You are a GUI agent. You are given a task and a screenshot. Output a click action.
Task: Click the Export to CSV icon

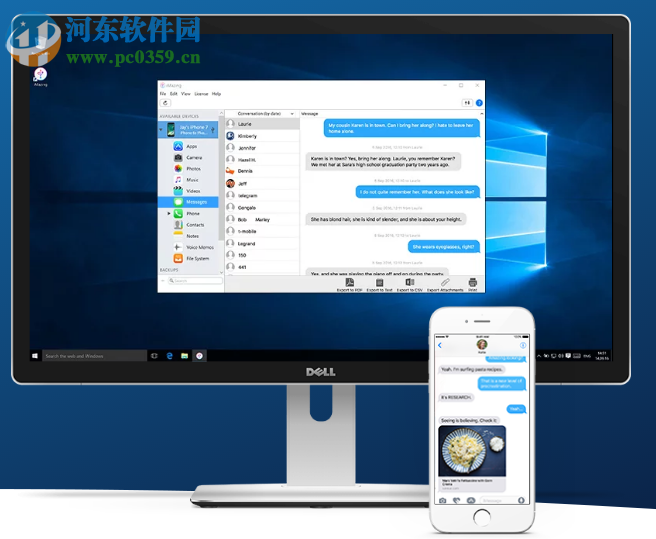(x=410, y=282)
